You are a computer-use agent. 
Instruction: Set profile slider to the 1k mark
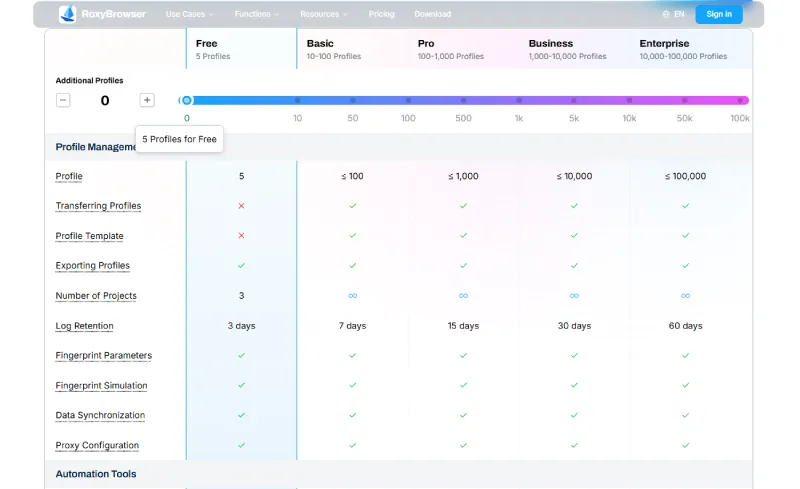click(519, 100)
